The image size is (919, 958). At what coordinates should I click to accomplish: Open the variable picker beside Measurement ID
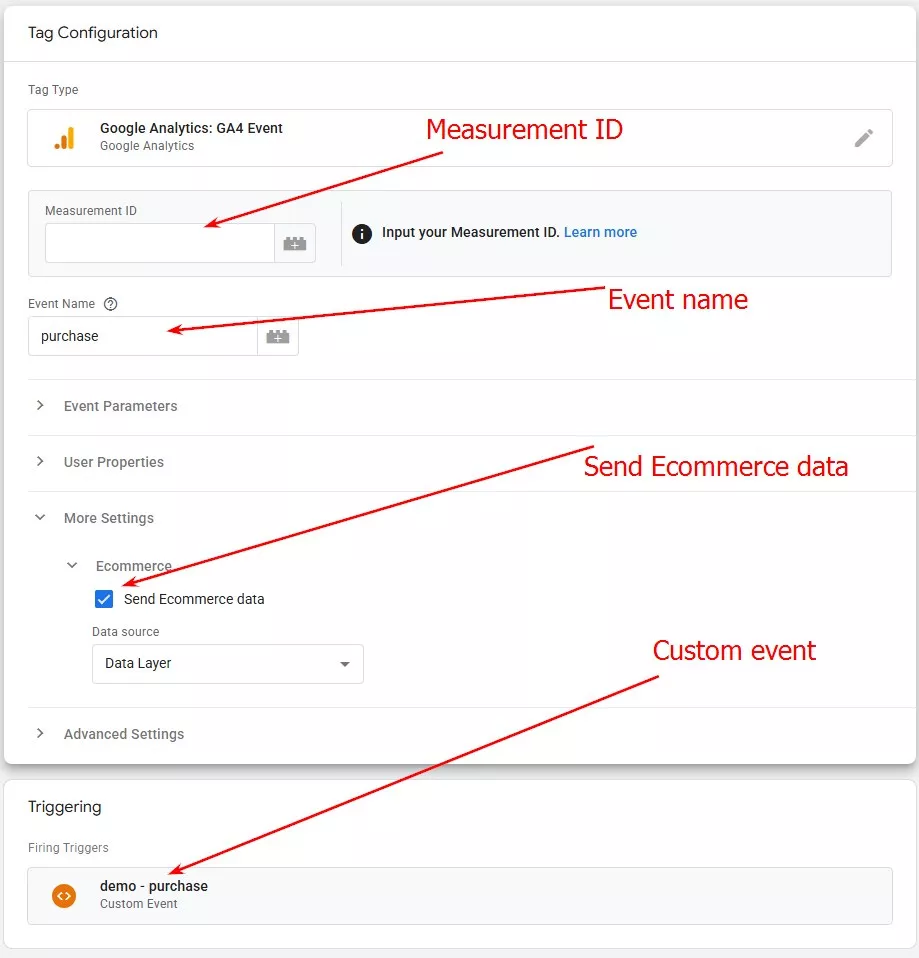[x=295, y=242]
